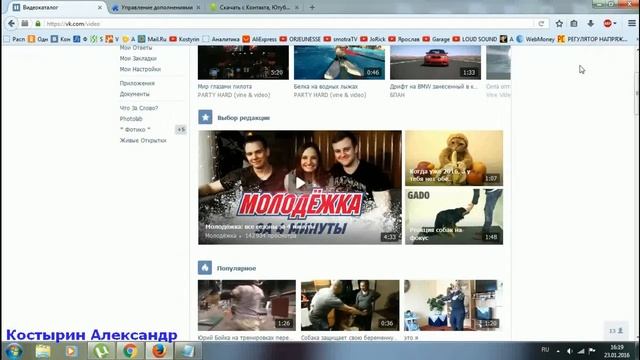The image size is (640, 360).
Task: Open the Мир глазами пилота title link
Action: [225, 87]
